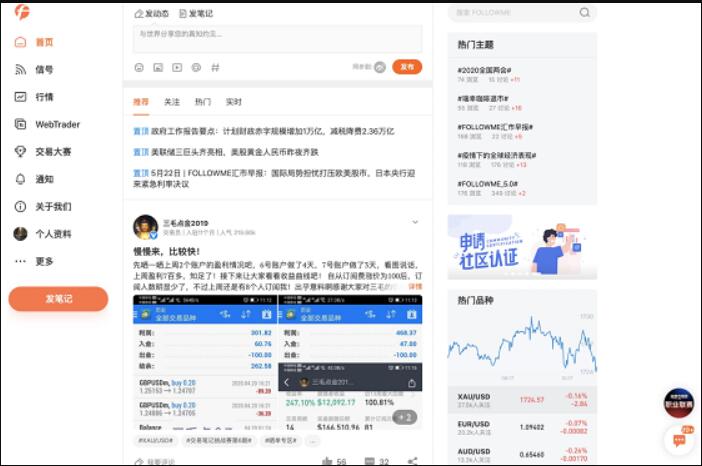Select the AUD/USD row in 热门品种
702x466 pixels.
coord(522,454)
